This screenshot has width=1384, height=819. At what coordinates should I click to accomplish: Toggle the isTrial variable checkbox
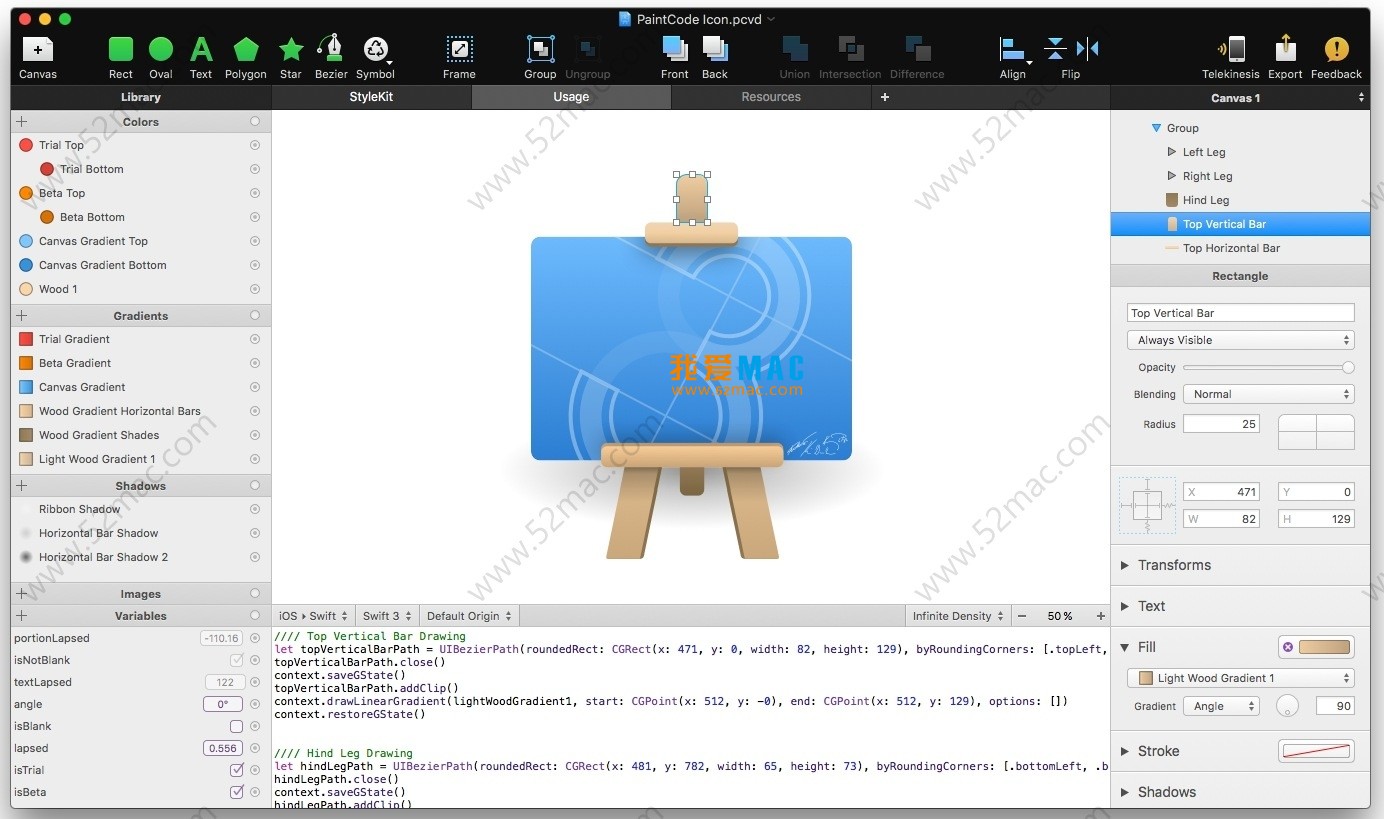237,770
